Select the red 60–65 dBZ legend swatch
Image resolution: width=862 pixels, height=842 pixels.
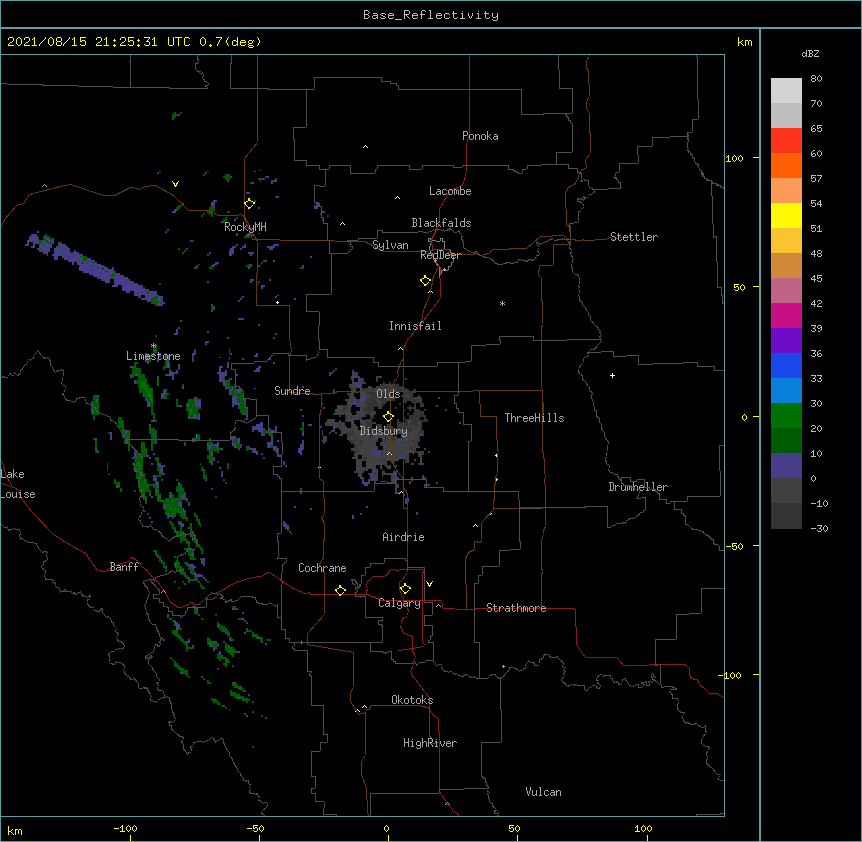coord(786,141)
